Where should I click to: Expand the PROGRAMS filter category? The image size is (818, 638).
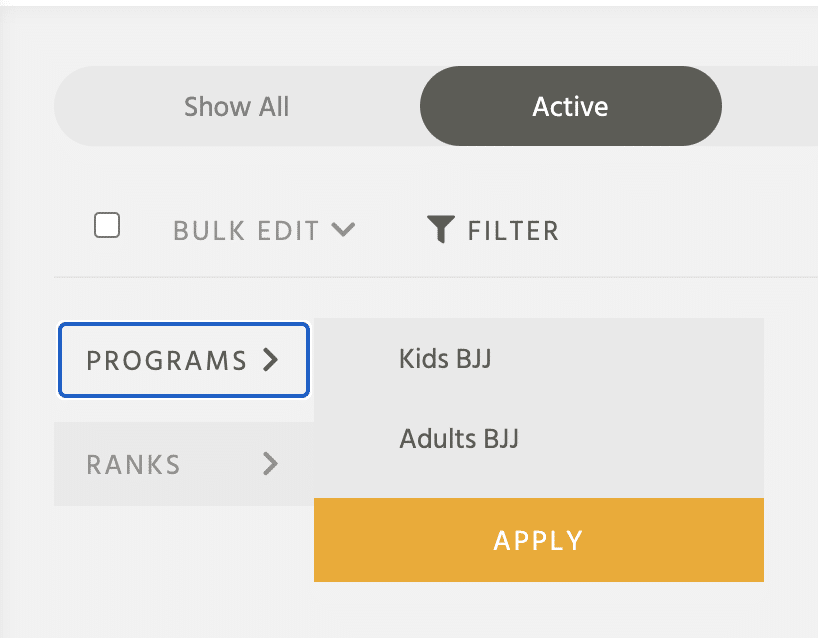184,360
